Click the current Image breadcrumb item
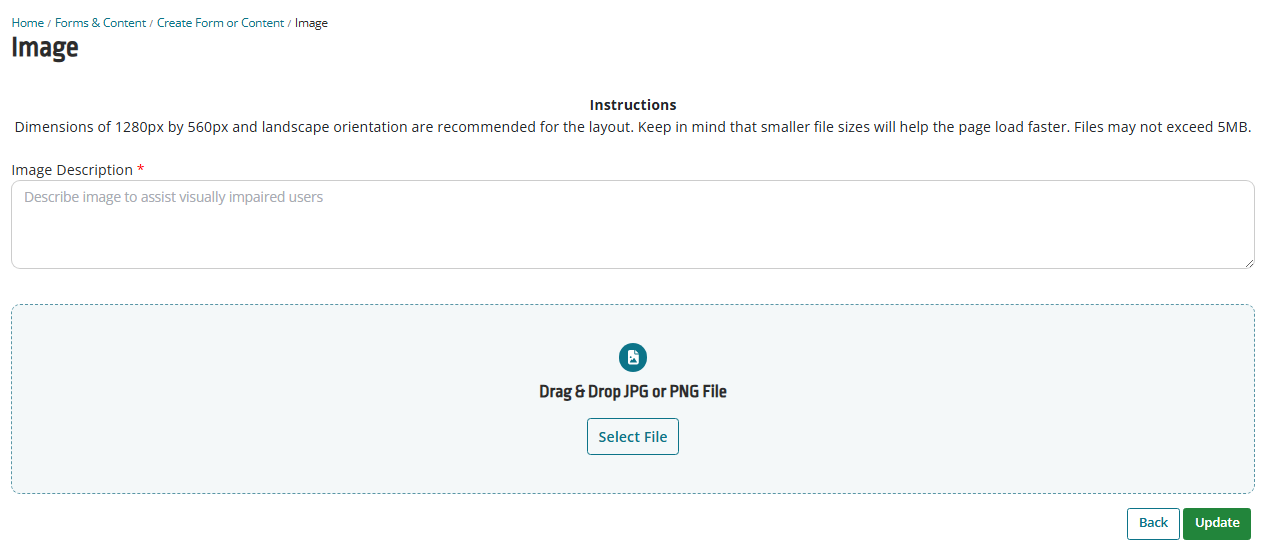Image resolution: width=1284 pixels, height=554 pixels. (311, 23)
